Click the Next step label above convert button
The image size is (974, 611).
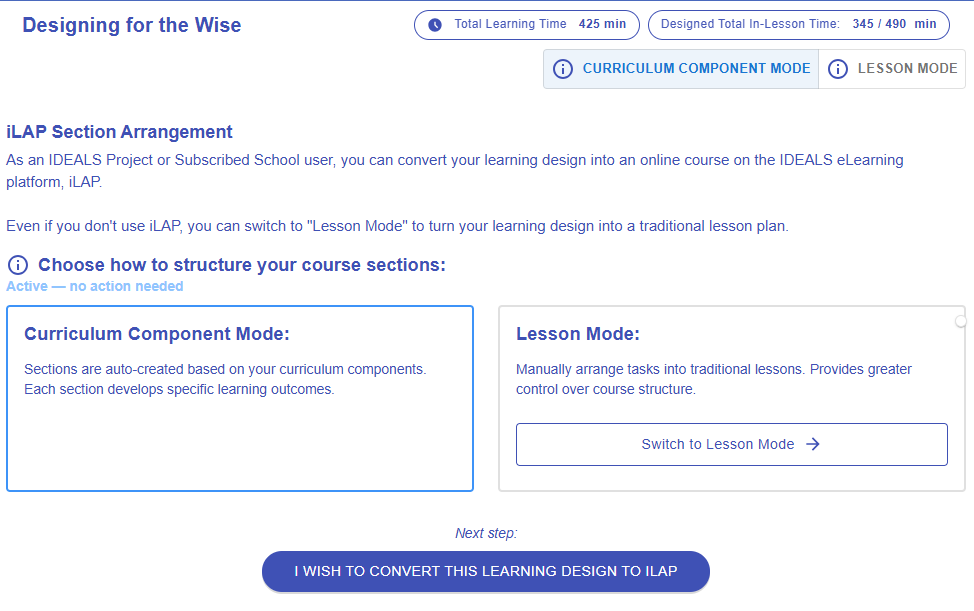tap(486, 533)
